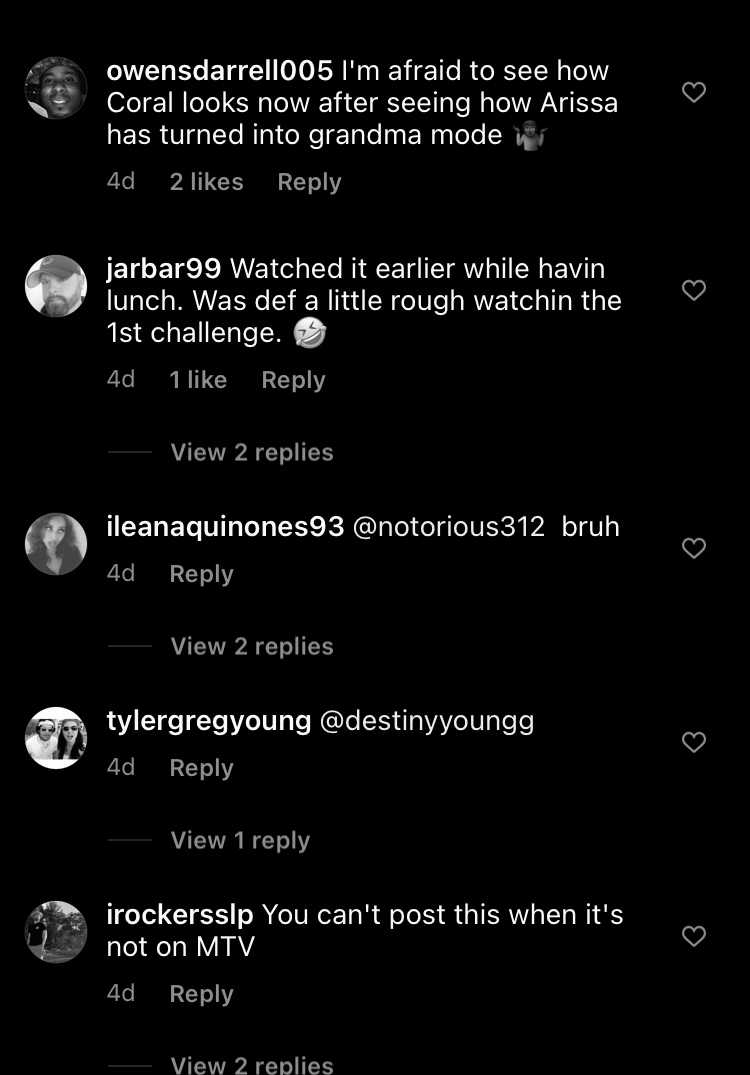Show 1 reply under tylergregyoung's comment
This screenshot has height=1075, width=750.
pyautogui.click(x=240, y=841)
